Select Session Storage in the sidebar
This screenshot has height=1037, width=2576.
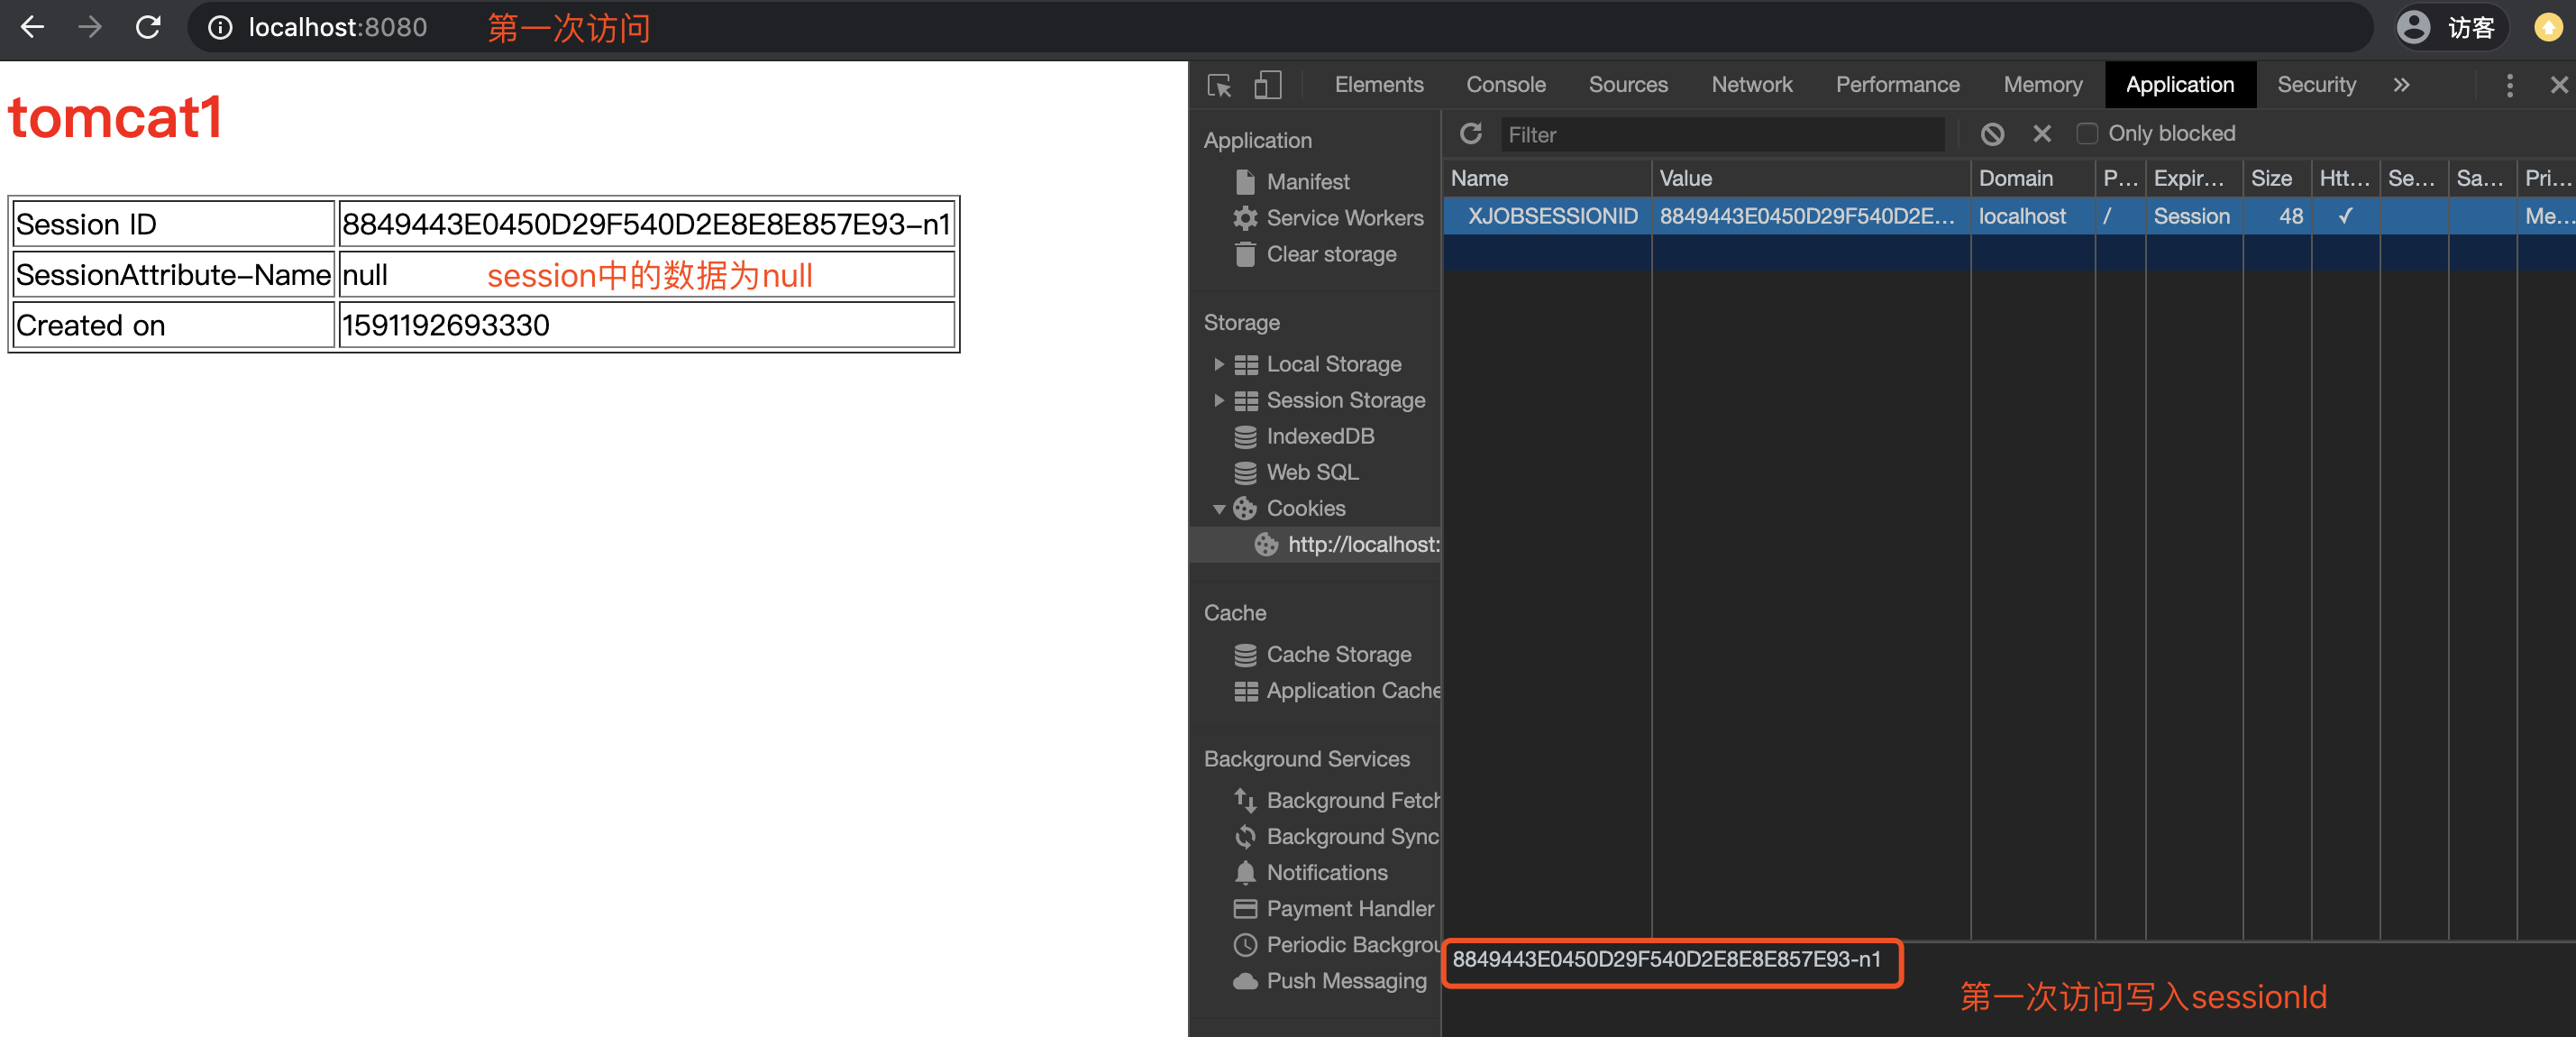(x=1345, y=400)
